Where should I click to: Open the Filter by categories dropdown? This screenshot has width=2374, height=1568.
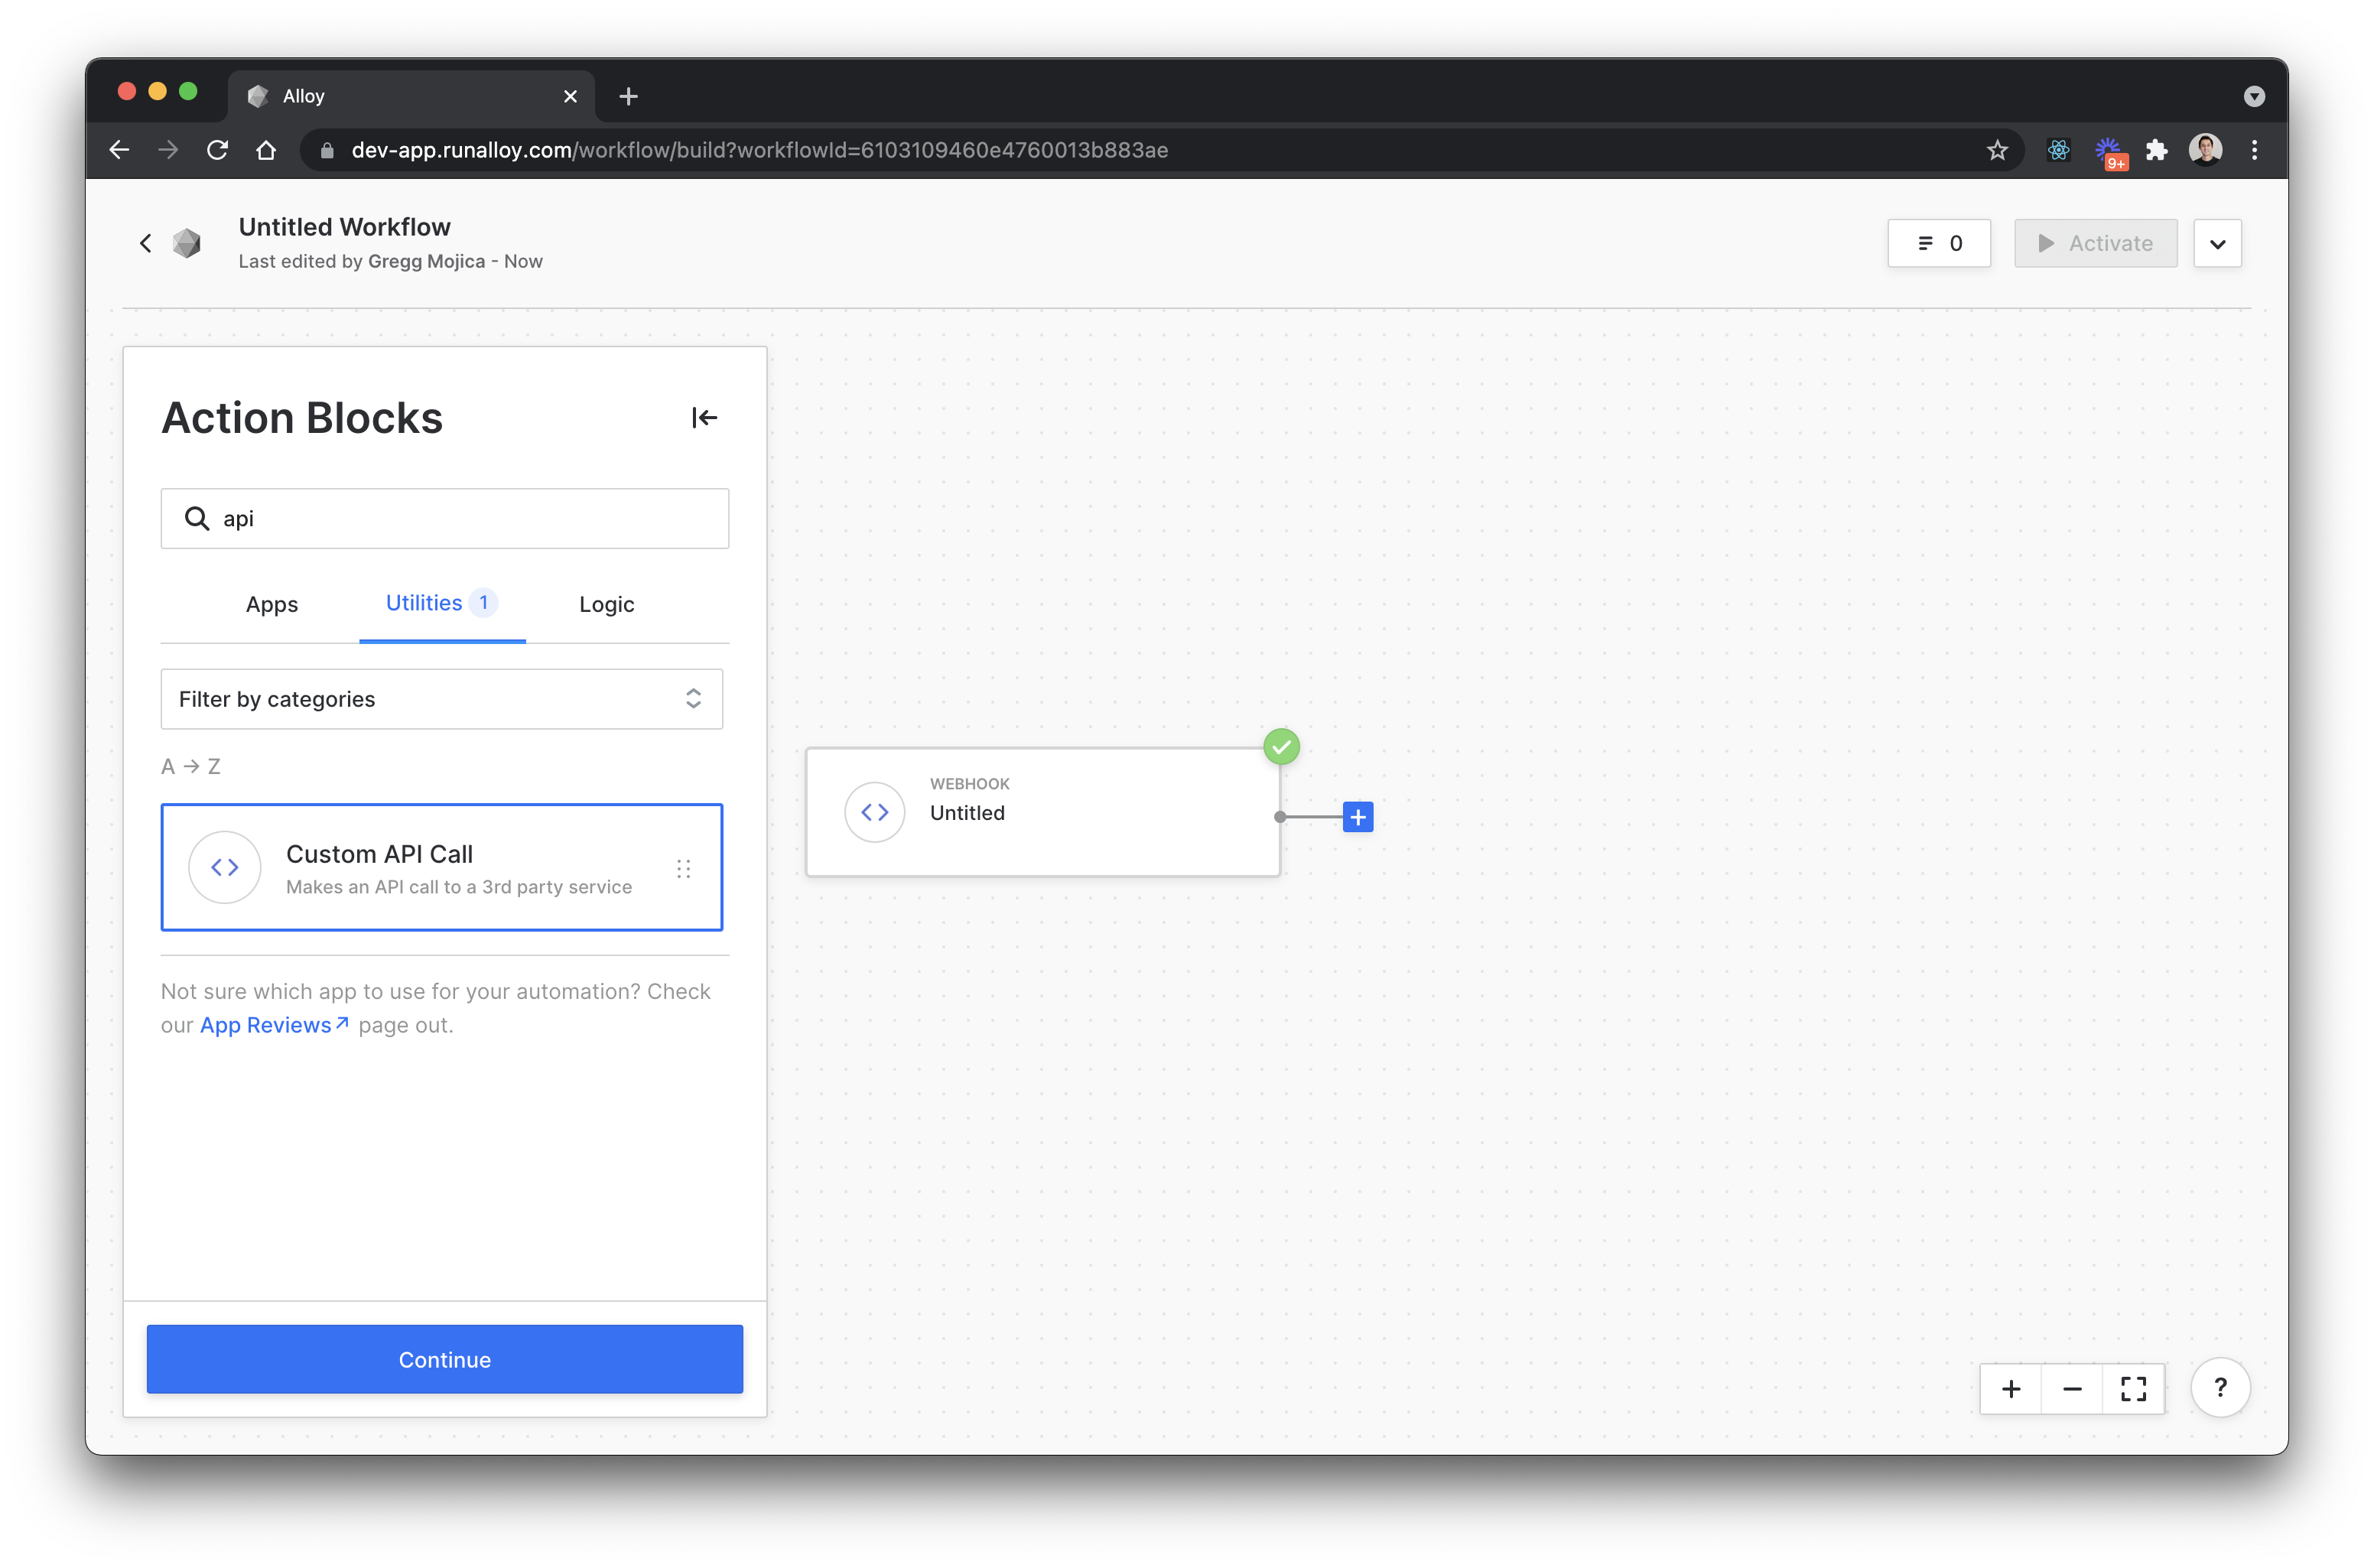tap(441, 699)
